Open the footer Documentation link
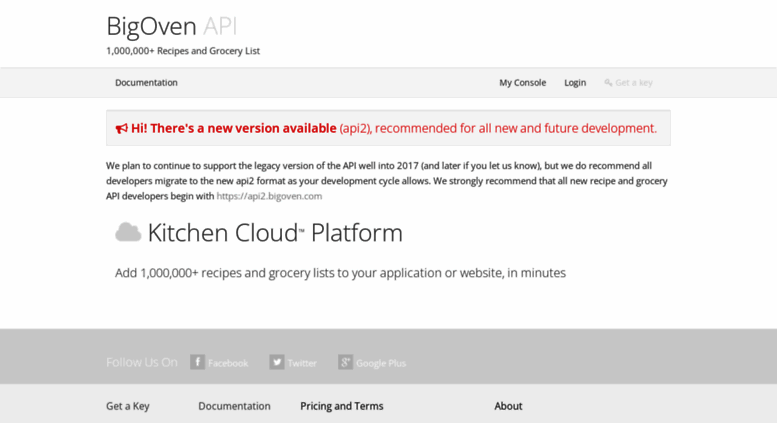The image size is (777, 423). 234,406
